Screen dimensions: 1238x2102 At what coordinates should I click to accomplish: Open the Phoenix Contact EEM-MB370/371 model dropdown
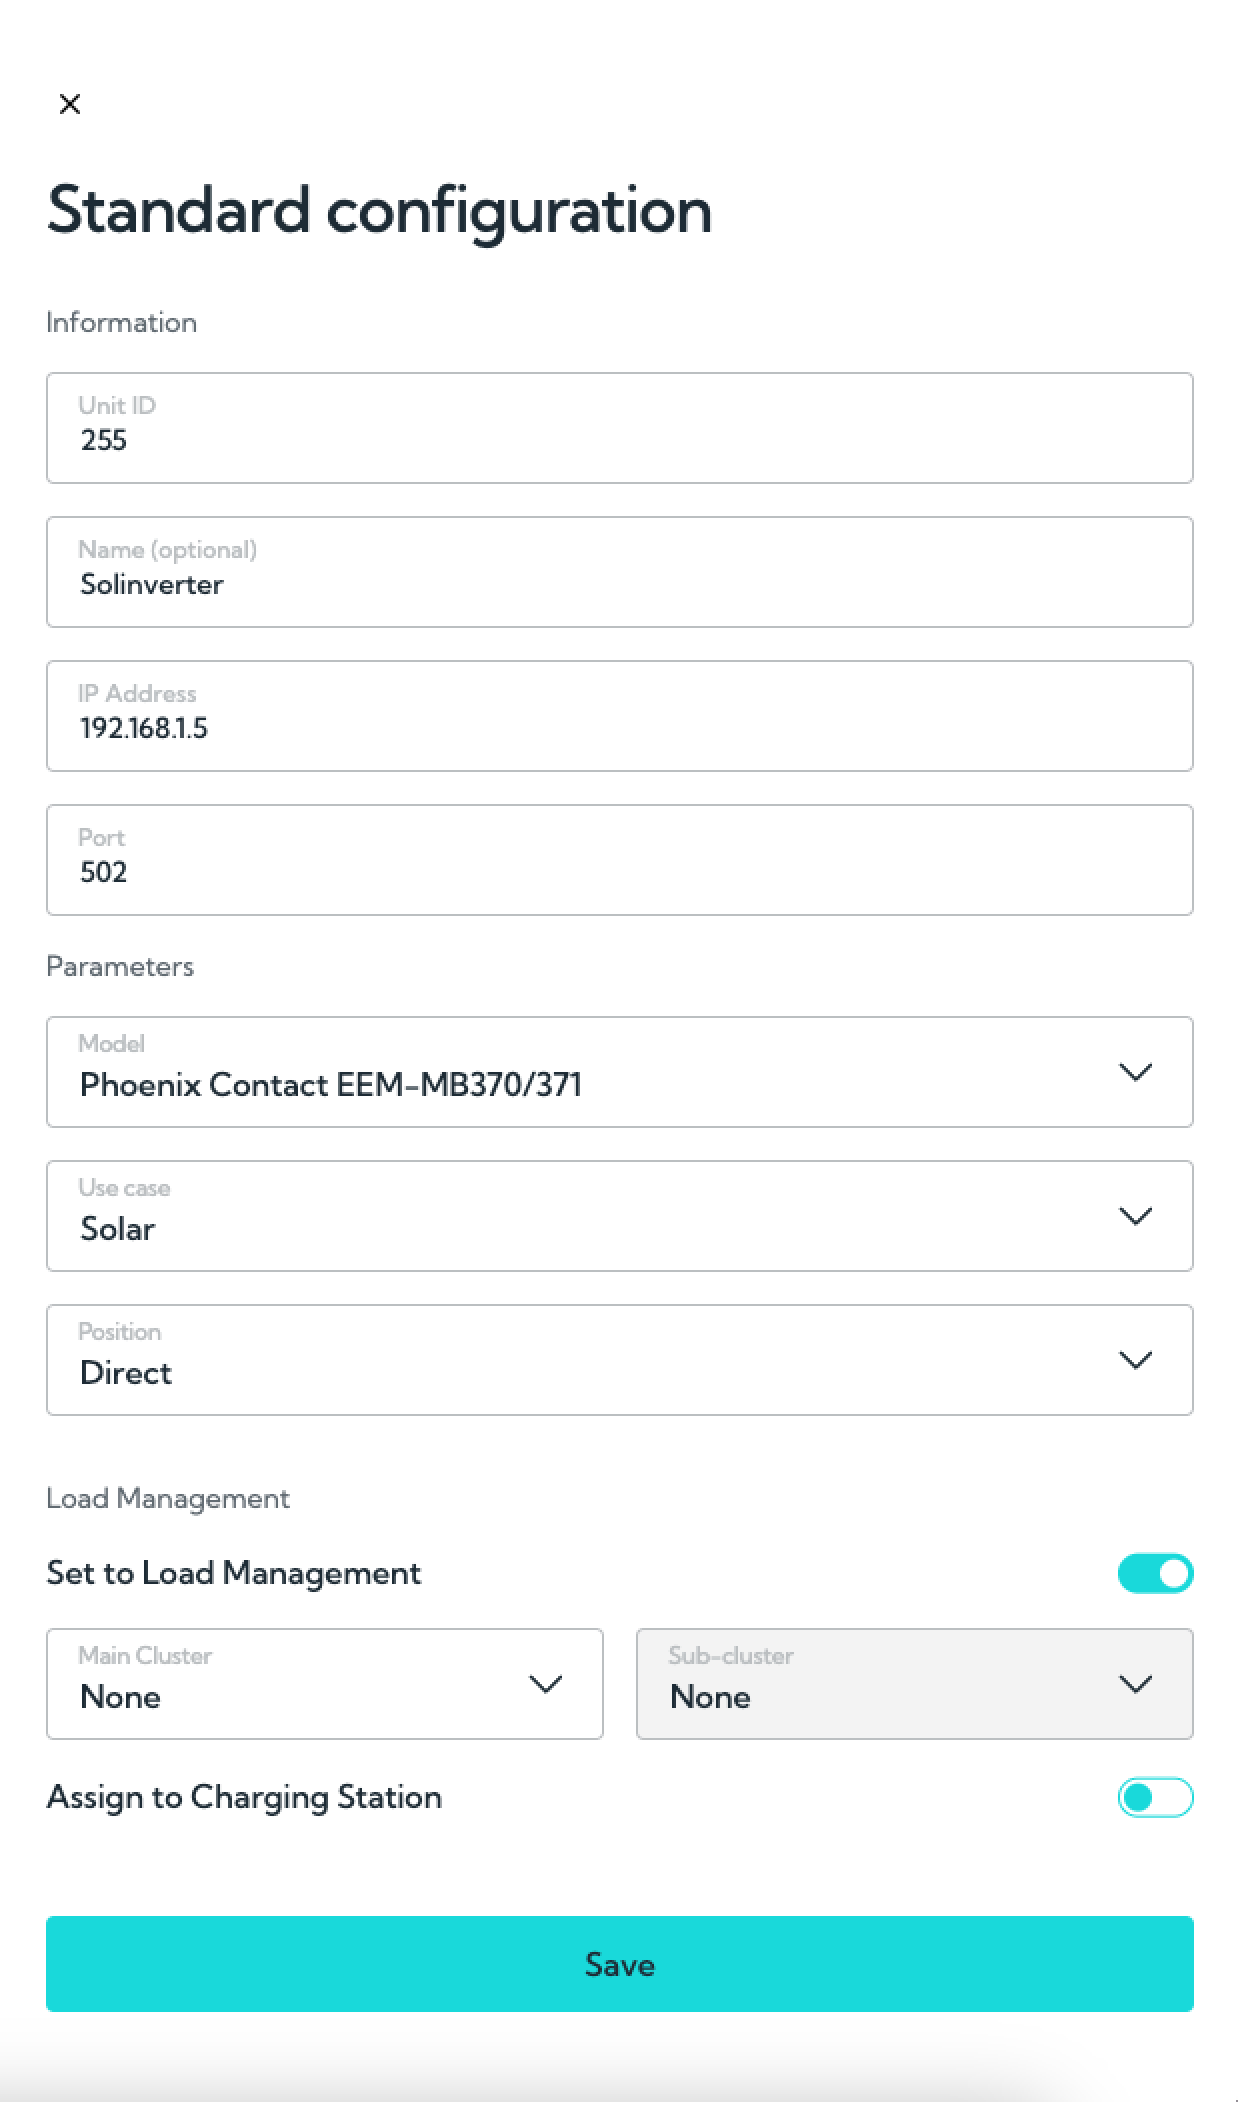[620, 1072]
